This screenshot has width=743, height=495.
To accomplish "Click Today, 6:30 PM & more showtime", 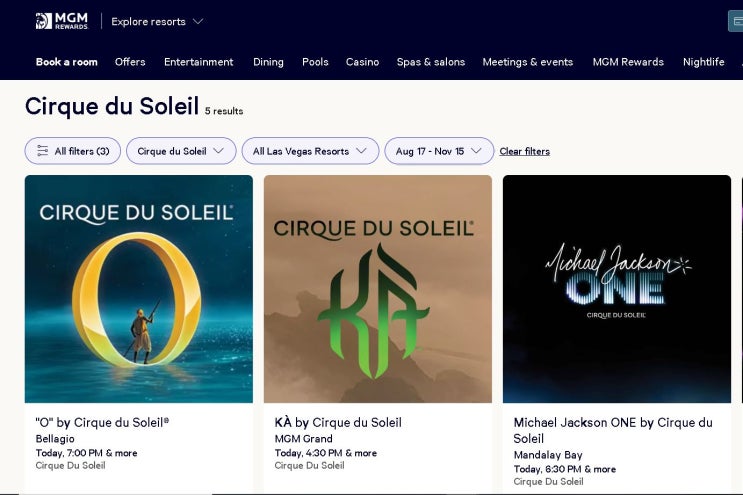I will click(x=564, y=469).
